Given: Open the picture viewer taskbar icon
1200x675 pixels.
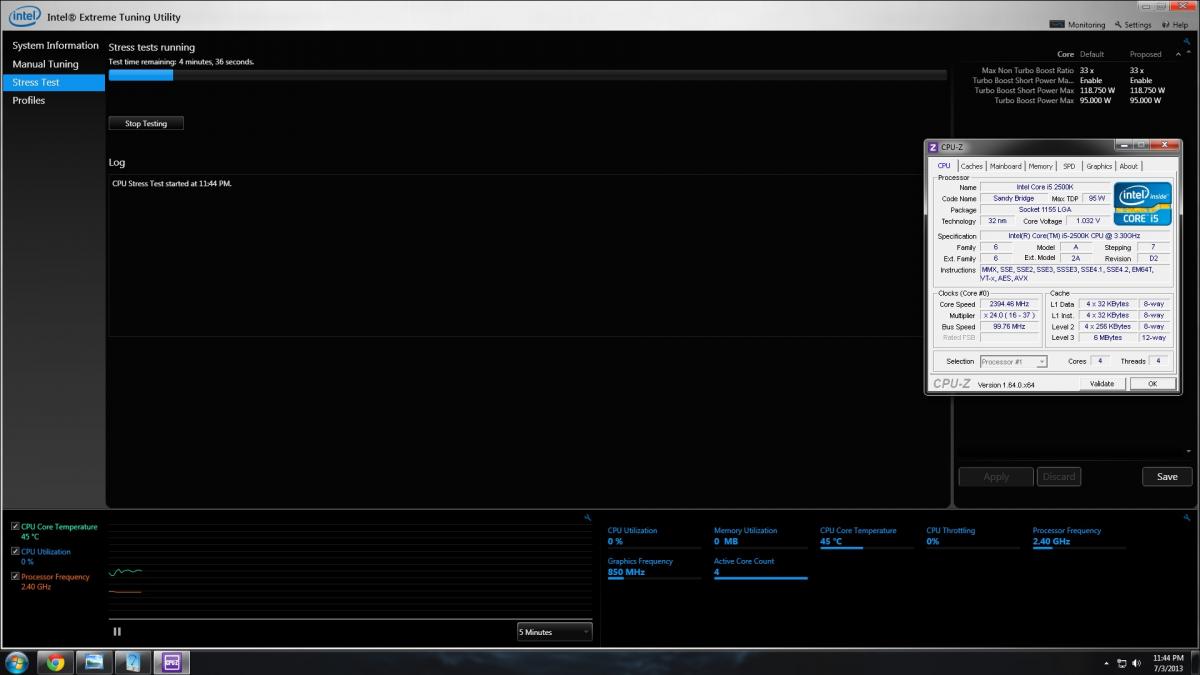Looking at the screenshot, I should pos(93,662).
